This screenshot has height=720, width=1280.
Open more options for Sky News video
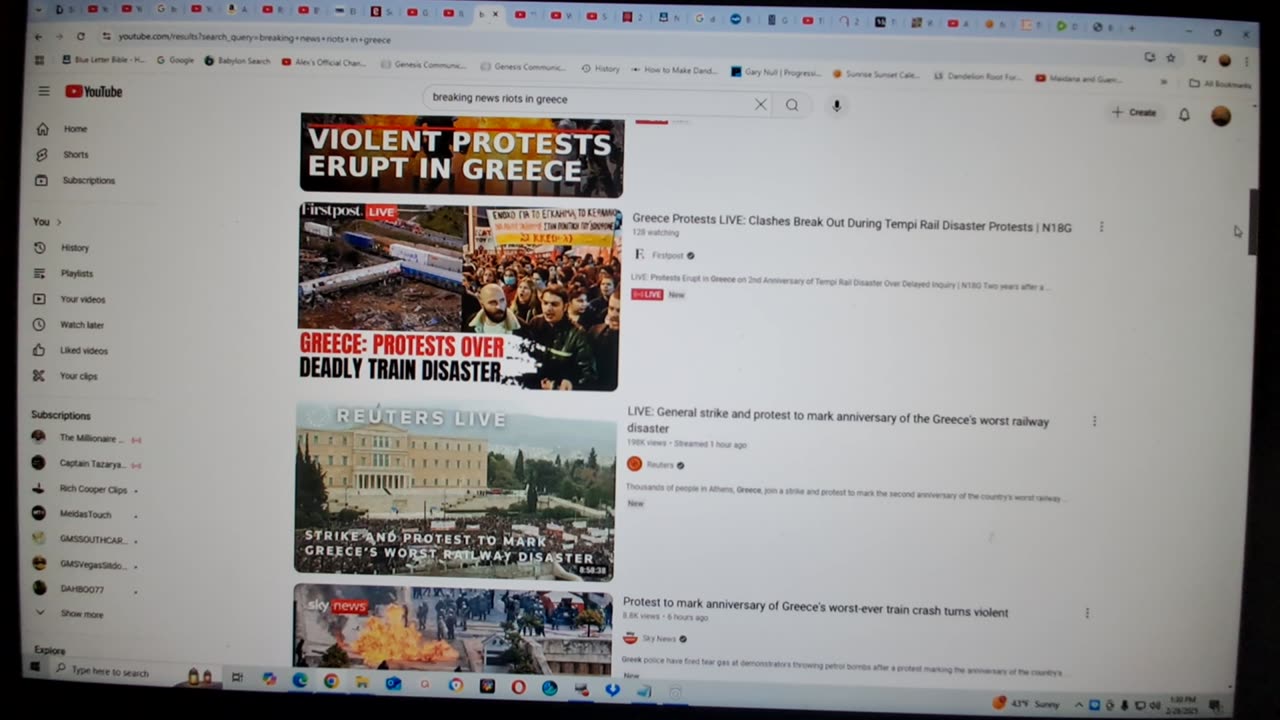tap(1087, 613)
